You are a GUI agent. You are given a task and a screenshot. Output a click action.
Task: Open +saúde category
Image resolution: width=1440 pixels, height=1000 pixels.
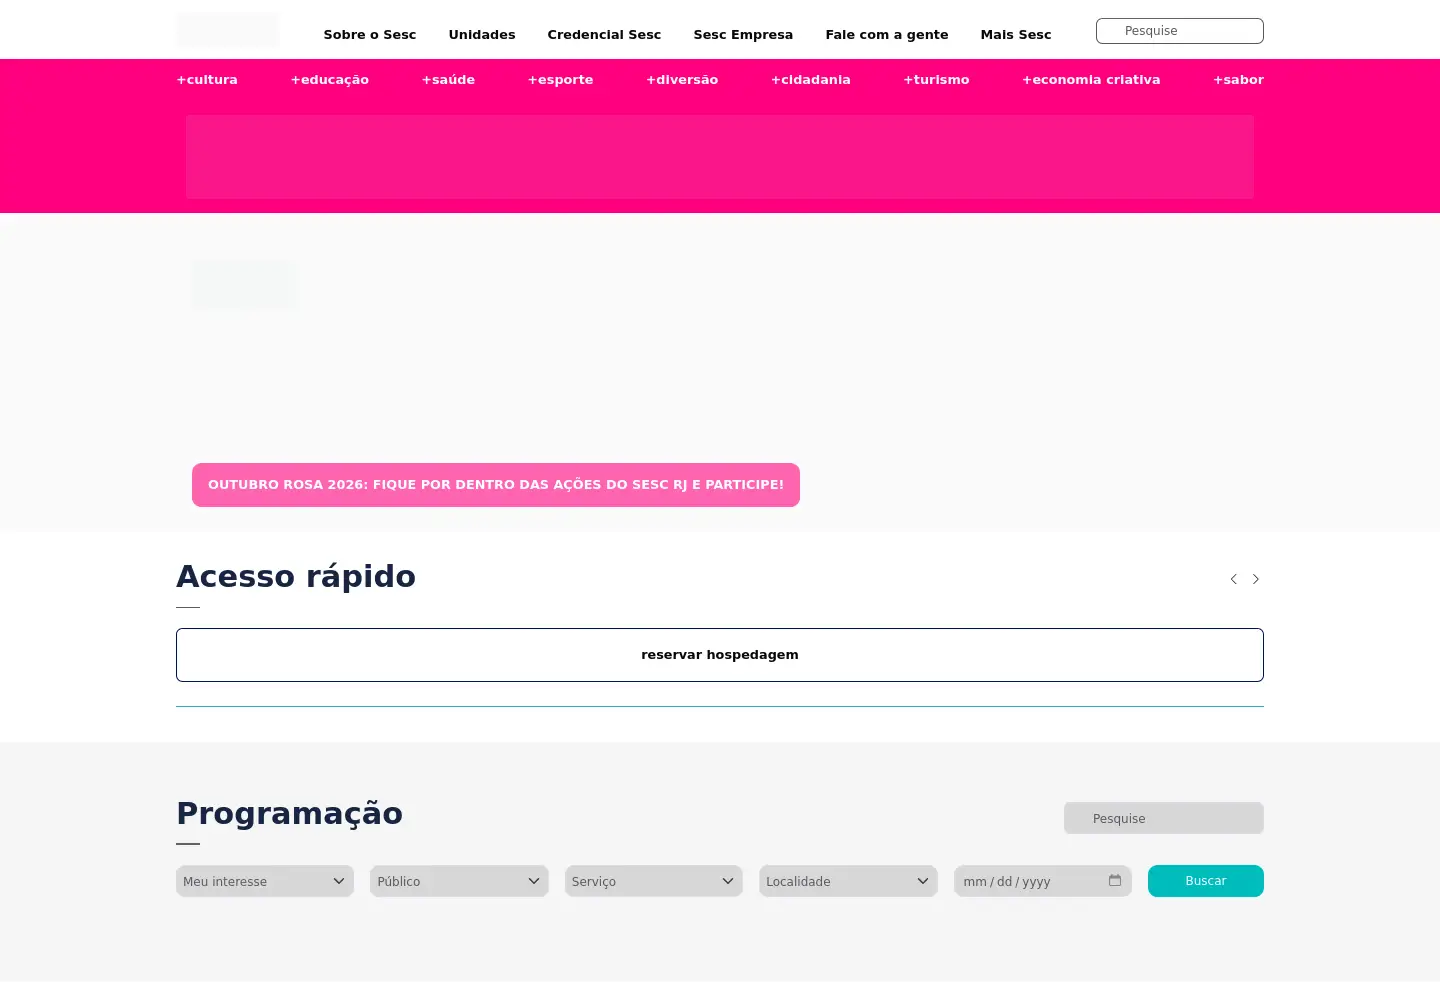point(448,80)
